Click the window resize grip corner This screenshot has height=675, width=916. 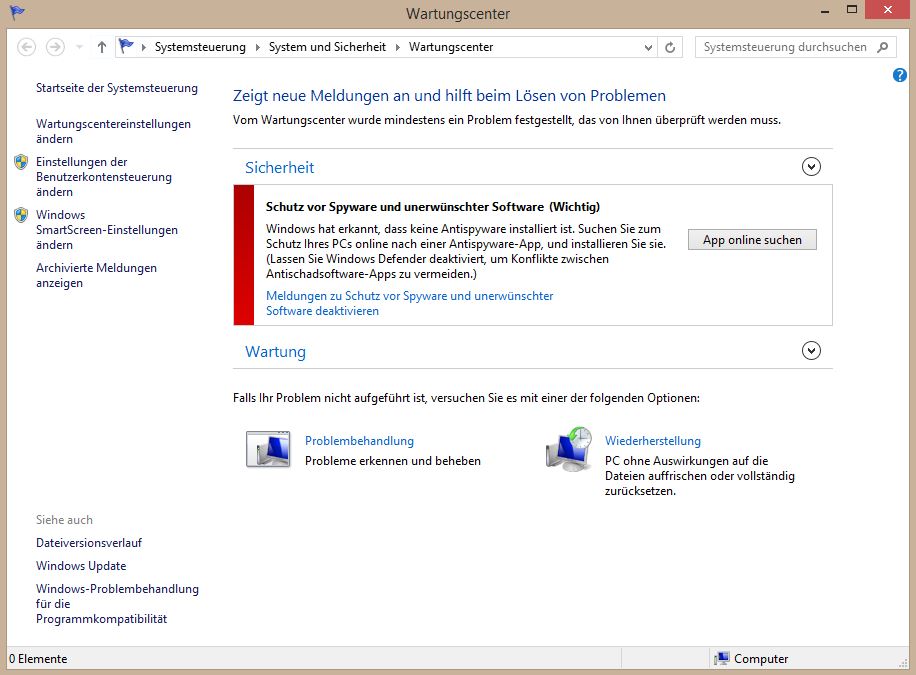coord(903,663)
